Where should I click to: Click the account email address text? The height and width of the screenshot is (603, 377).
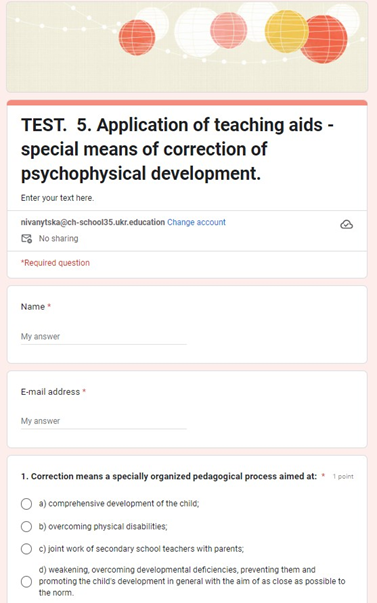click(x=93, y=222)
